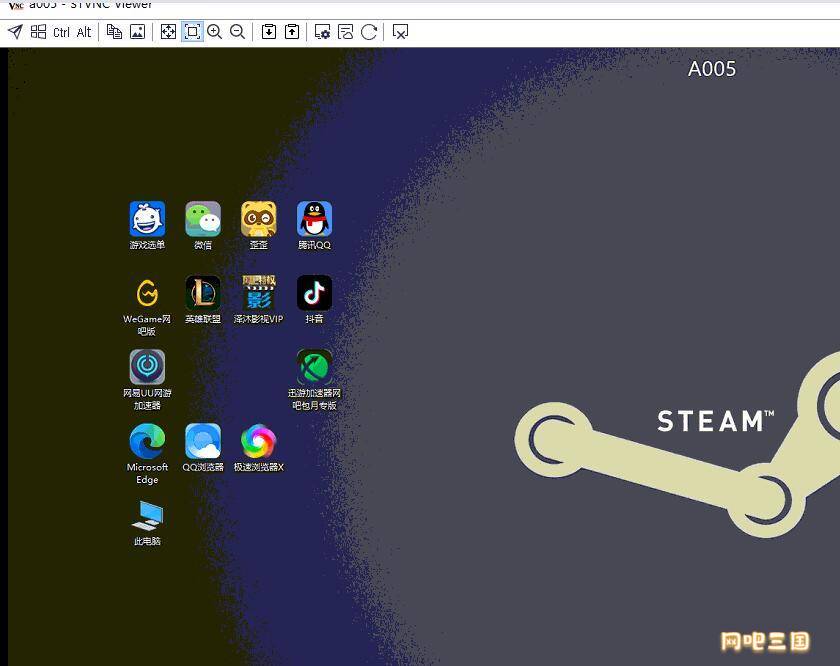Open connection settings monitor-gear icon
This screenshot has height=666, width=840.
point(322,32)
